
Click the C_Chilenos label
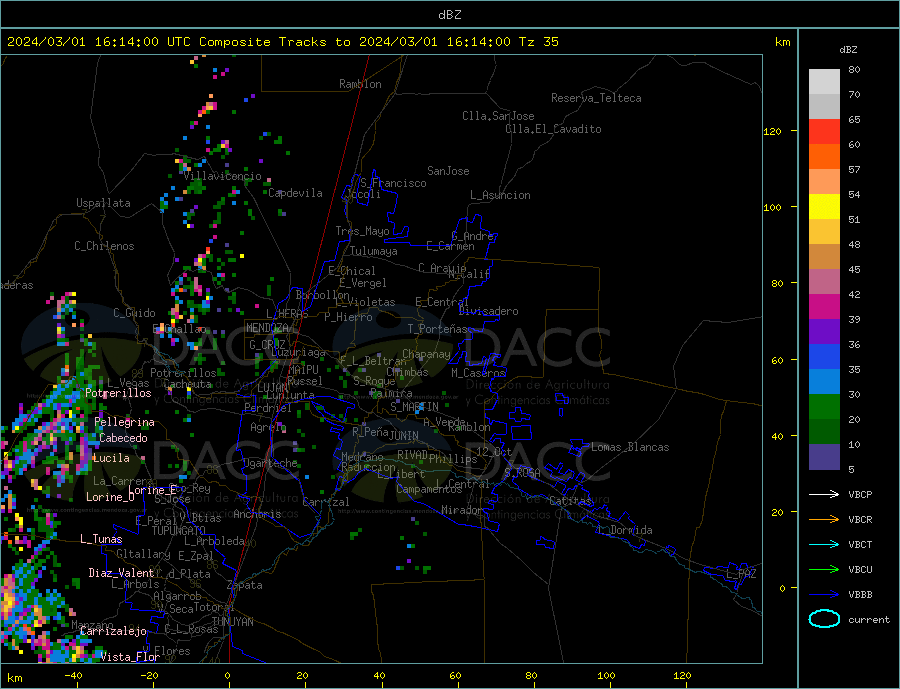(x=104, y=246)
